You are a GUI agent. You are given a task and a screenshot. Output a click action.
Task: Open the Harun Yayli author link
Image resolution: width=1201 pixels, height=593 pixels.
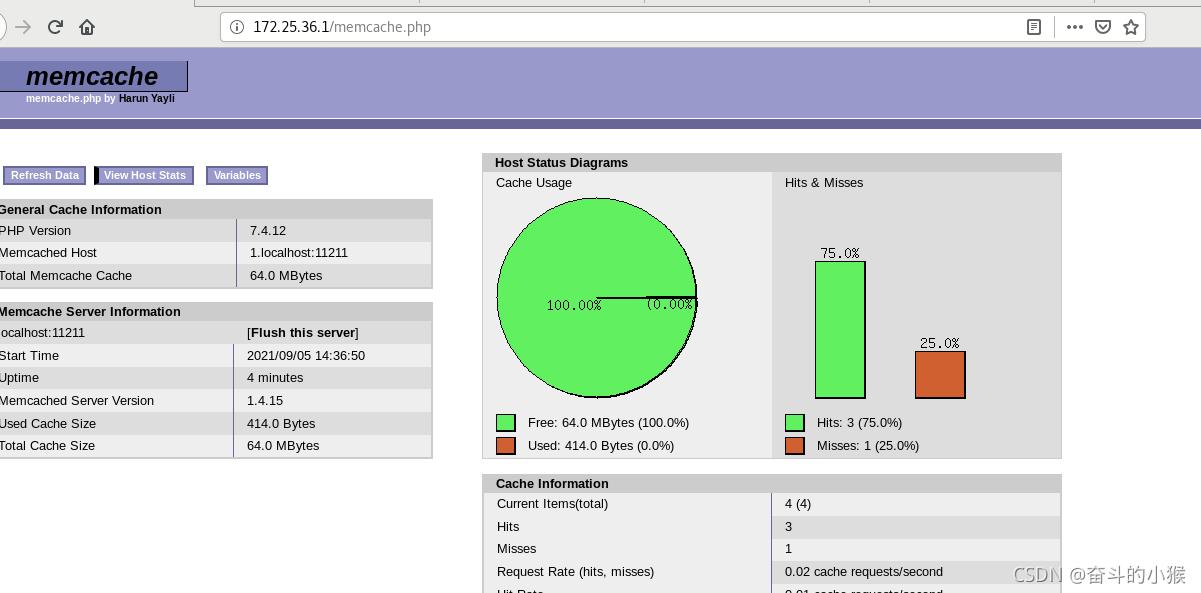pyautogui.click(x=147, y=98)
